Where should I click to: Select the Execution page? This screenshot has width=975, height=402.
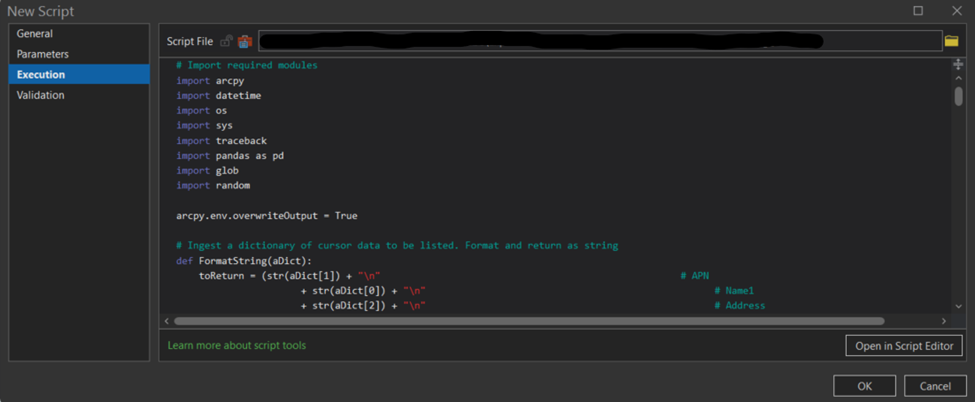(41, 75)
